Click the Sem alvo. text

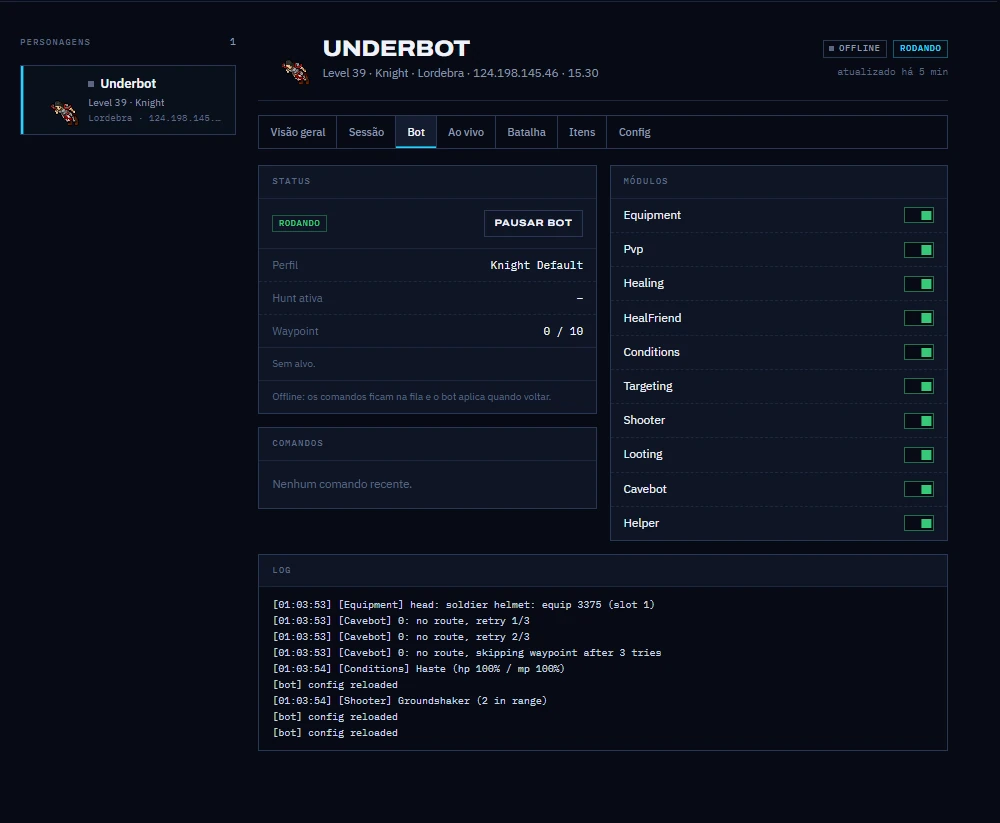click(293, 364)
